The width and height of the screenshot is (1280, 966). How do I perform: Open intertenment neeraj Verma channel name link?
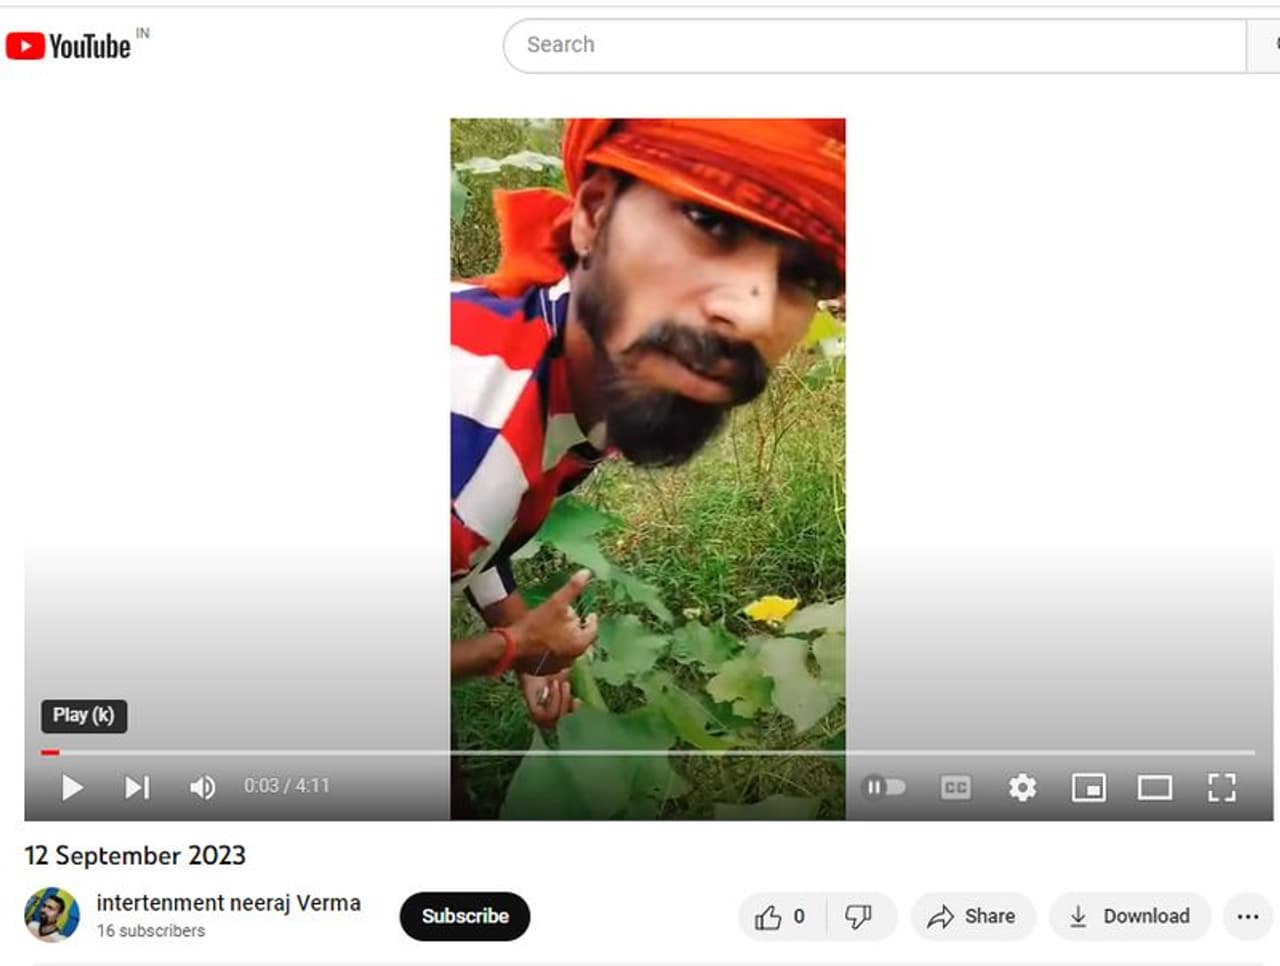point(228,903)
